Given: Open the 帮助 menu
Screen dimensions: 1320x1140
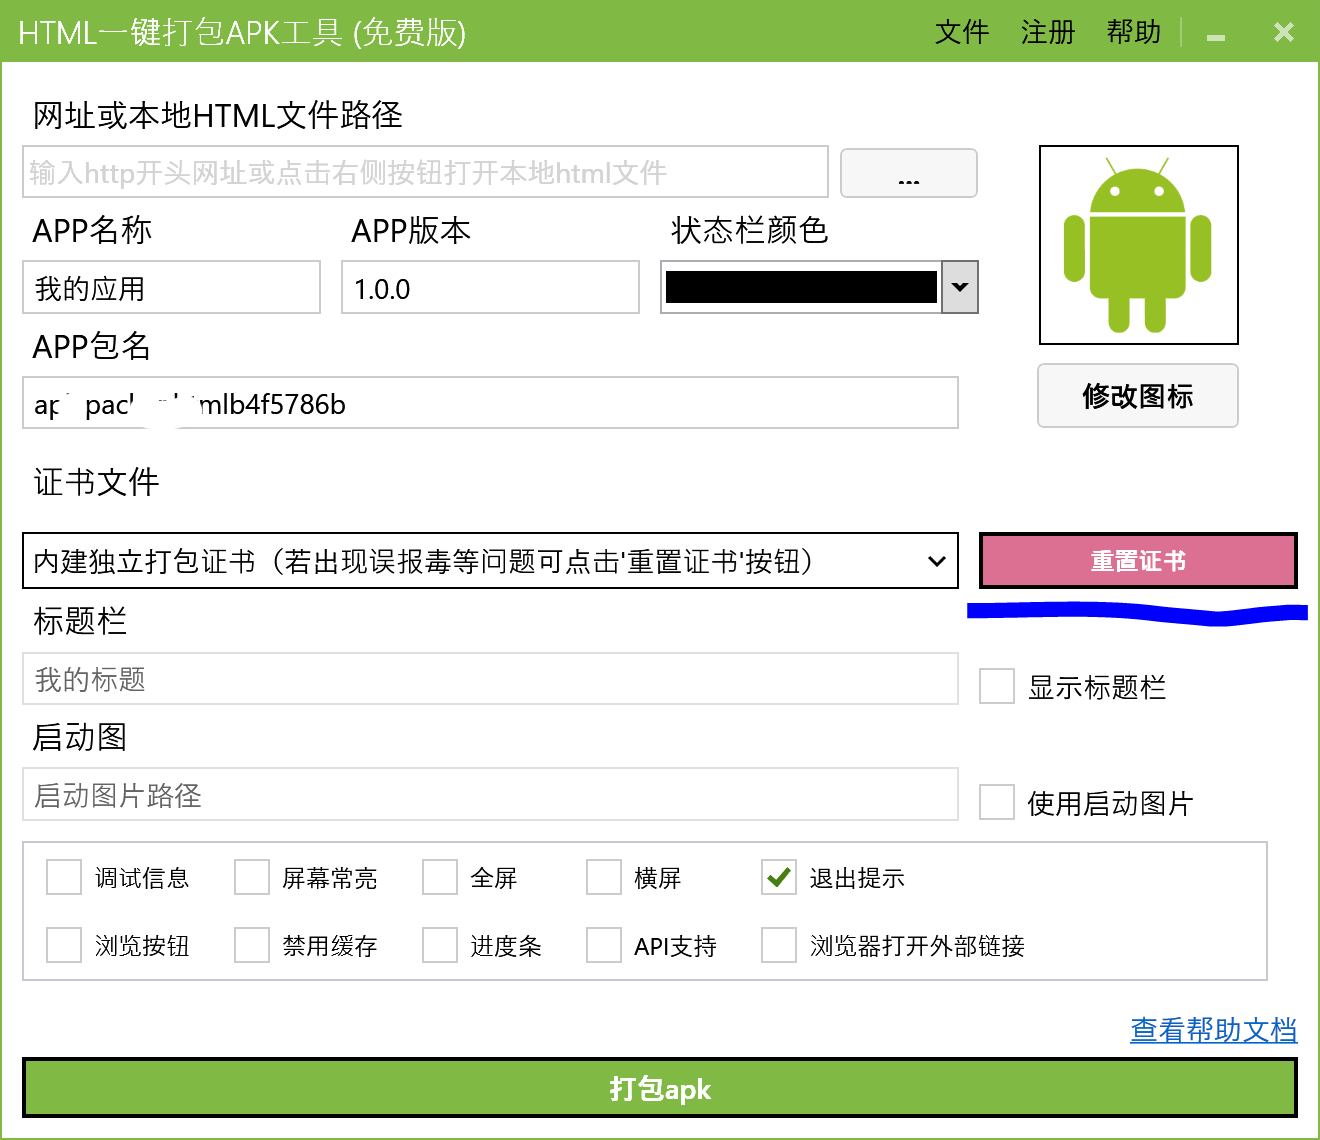Looking at the screenshot, I should tap(1133, 33).
